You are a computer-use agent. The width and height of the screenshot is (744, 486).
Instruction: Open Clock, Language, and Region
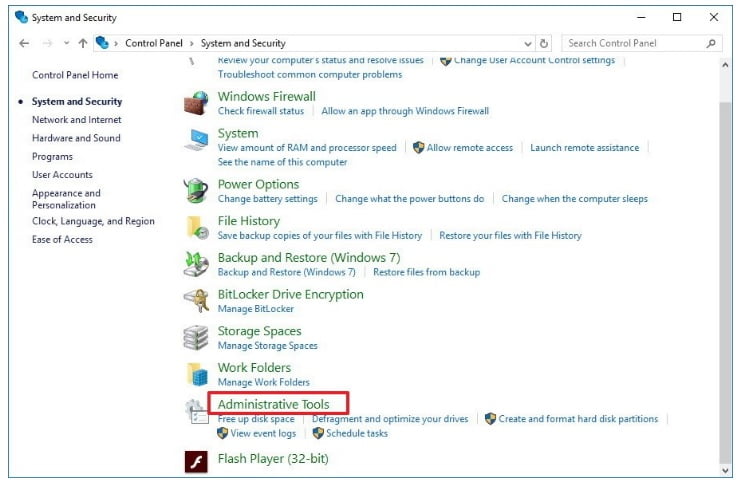click(93, 221)
